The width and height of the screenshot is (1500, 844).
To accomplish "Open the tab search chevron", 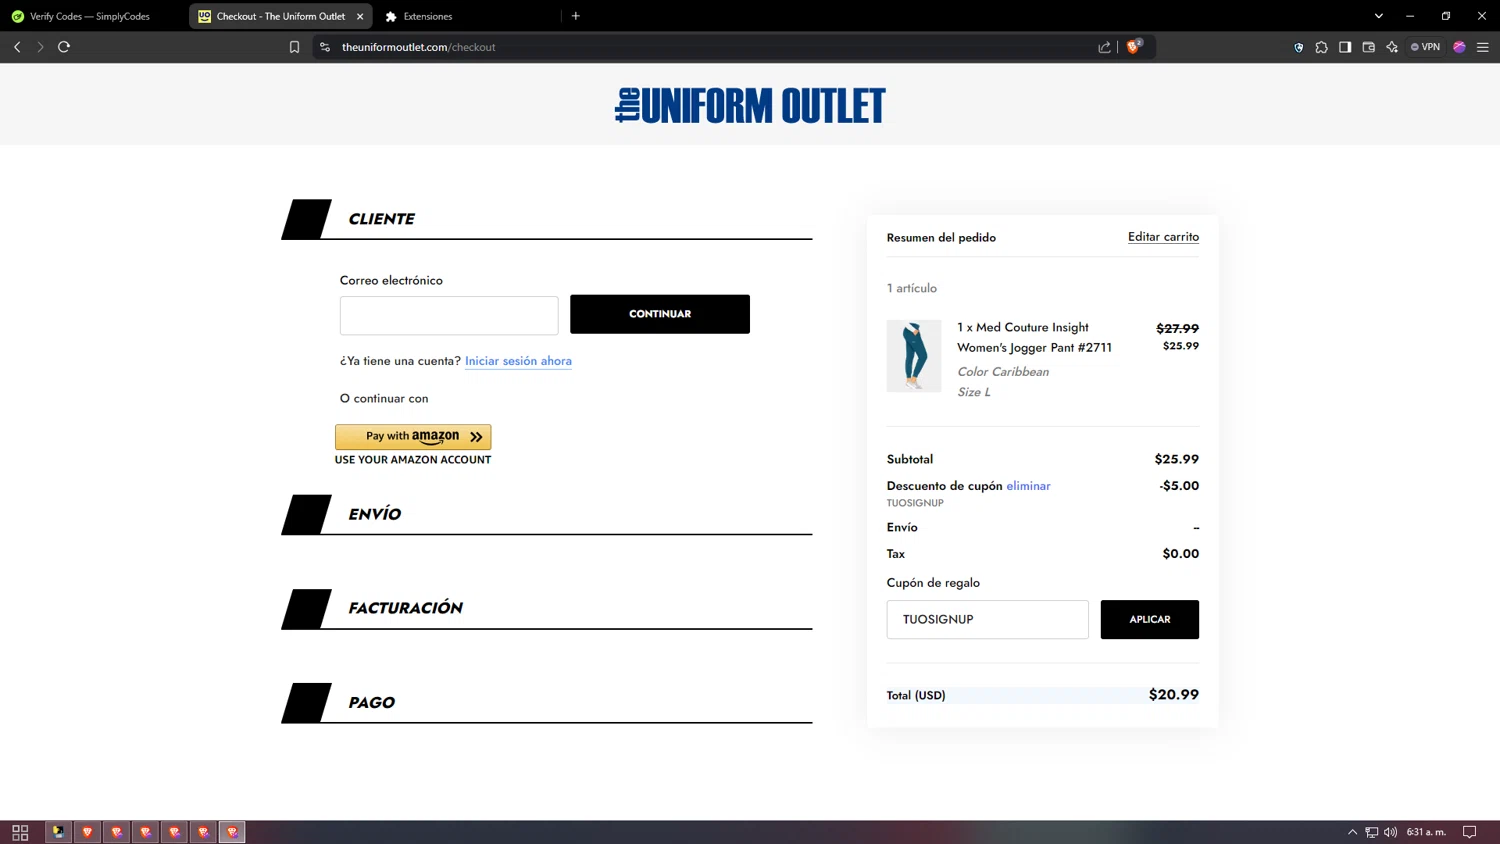I will click(1378, 16).
